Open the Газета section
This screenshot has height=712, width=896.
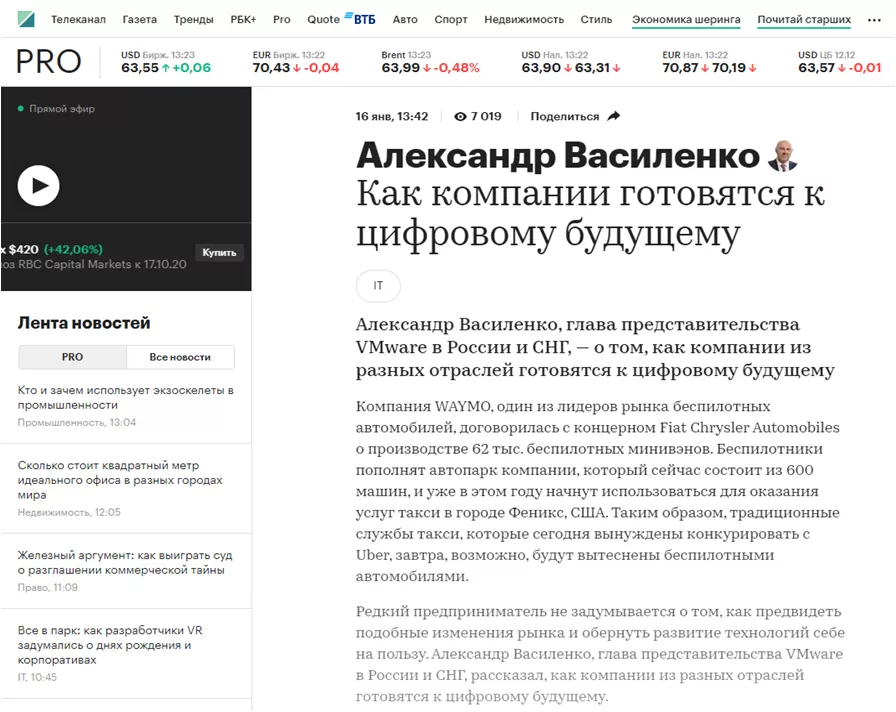pyautogui.click(x=139, y=19)
